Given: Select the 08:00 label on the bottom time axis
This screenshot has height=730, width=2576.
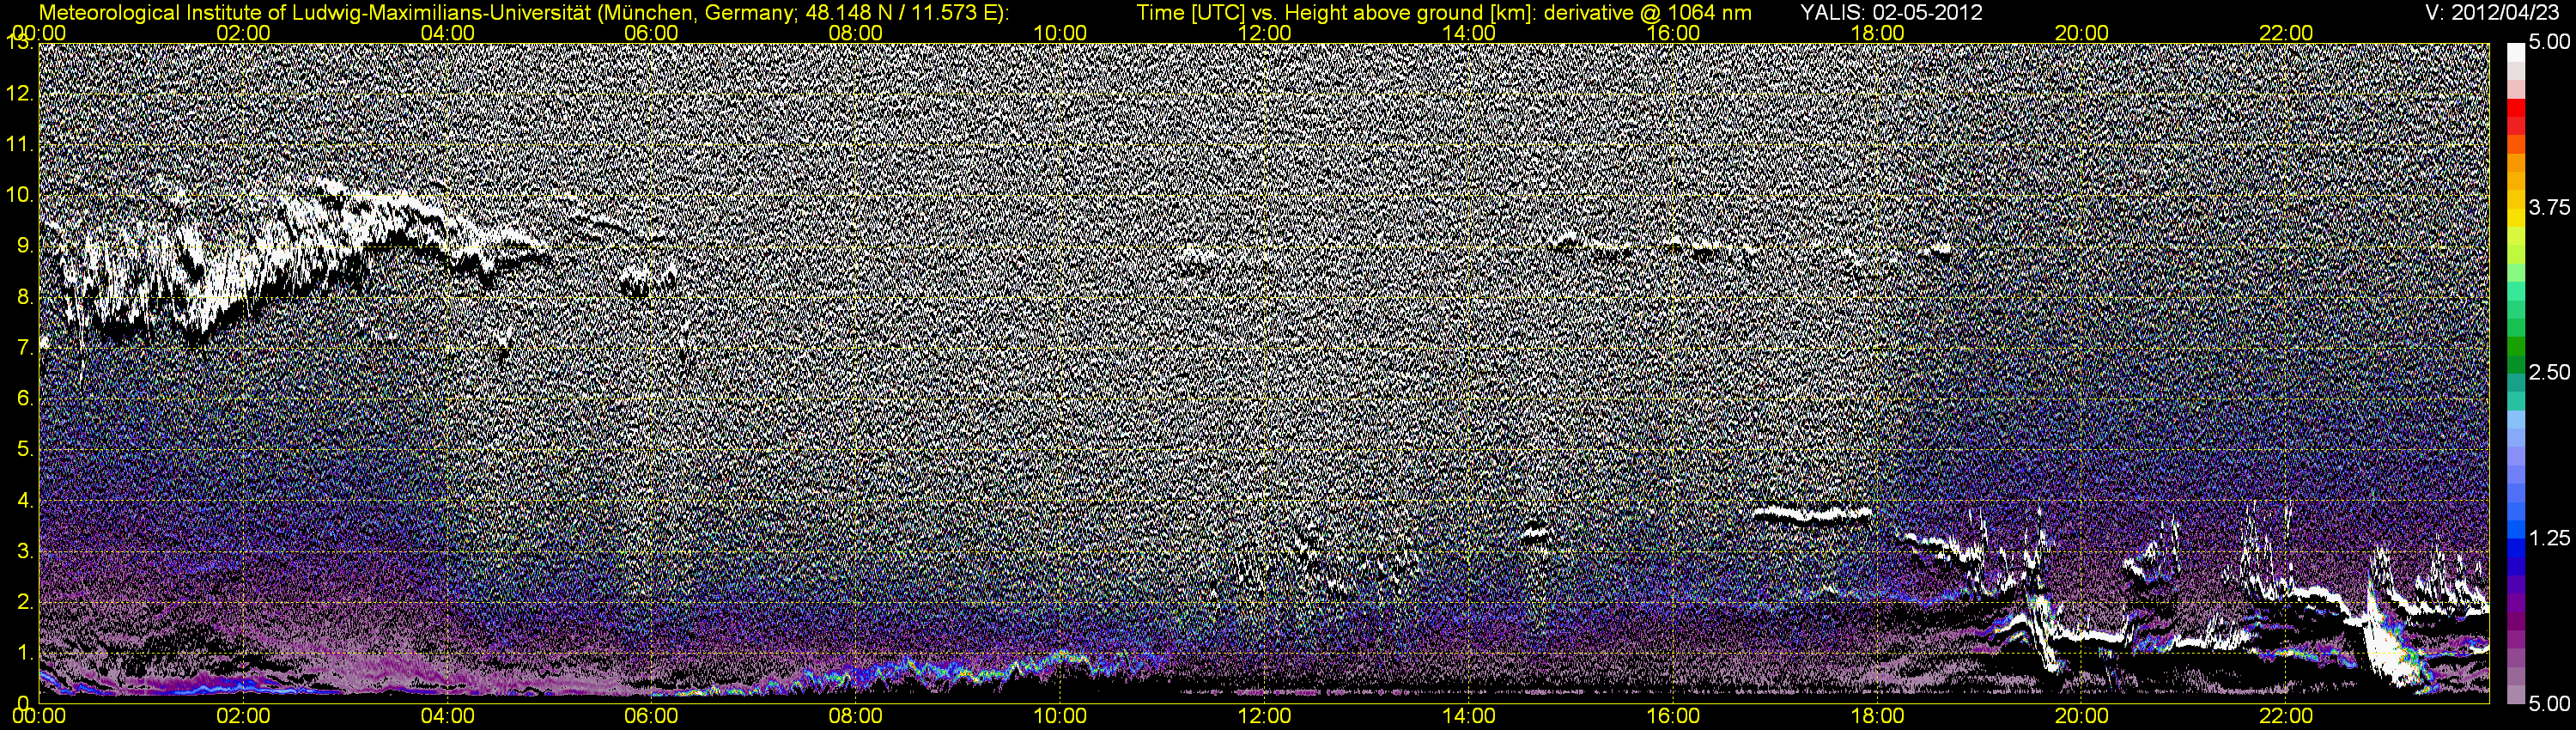Looking at the screenshot, I should tap(856, 717).
